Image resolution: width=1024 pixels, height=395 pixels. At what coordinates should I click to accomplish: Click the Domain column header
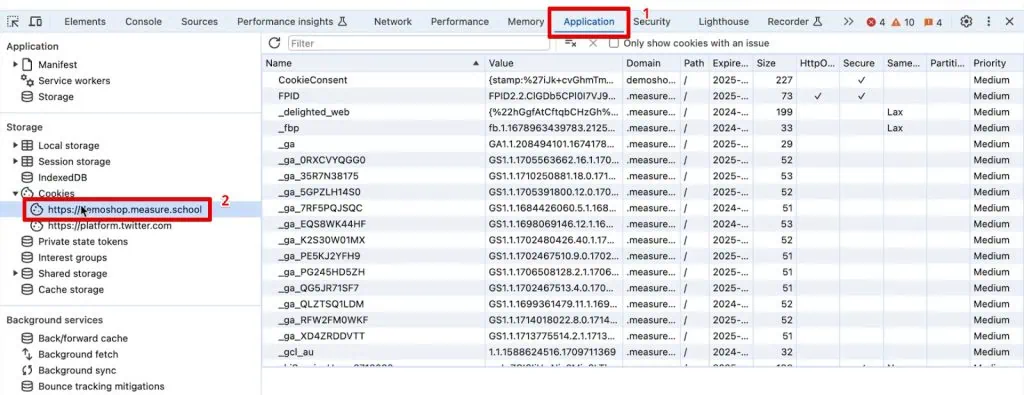click(x=650, y=63)
